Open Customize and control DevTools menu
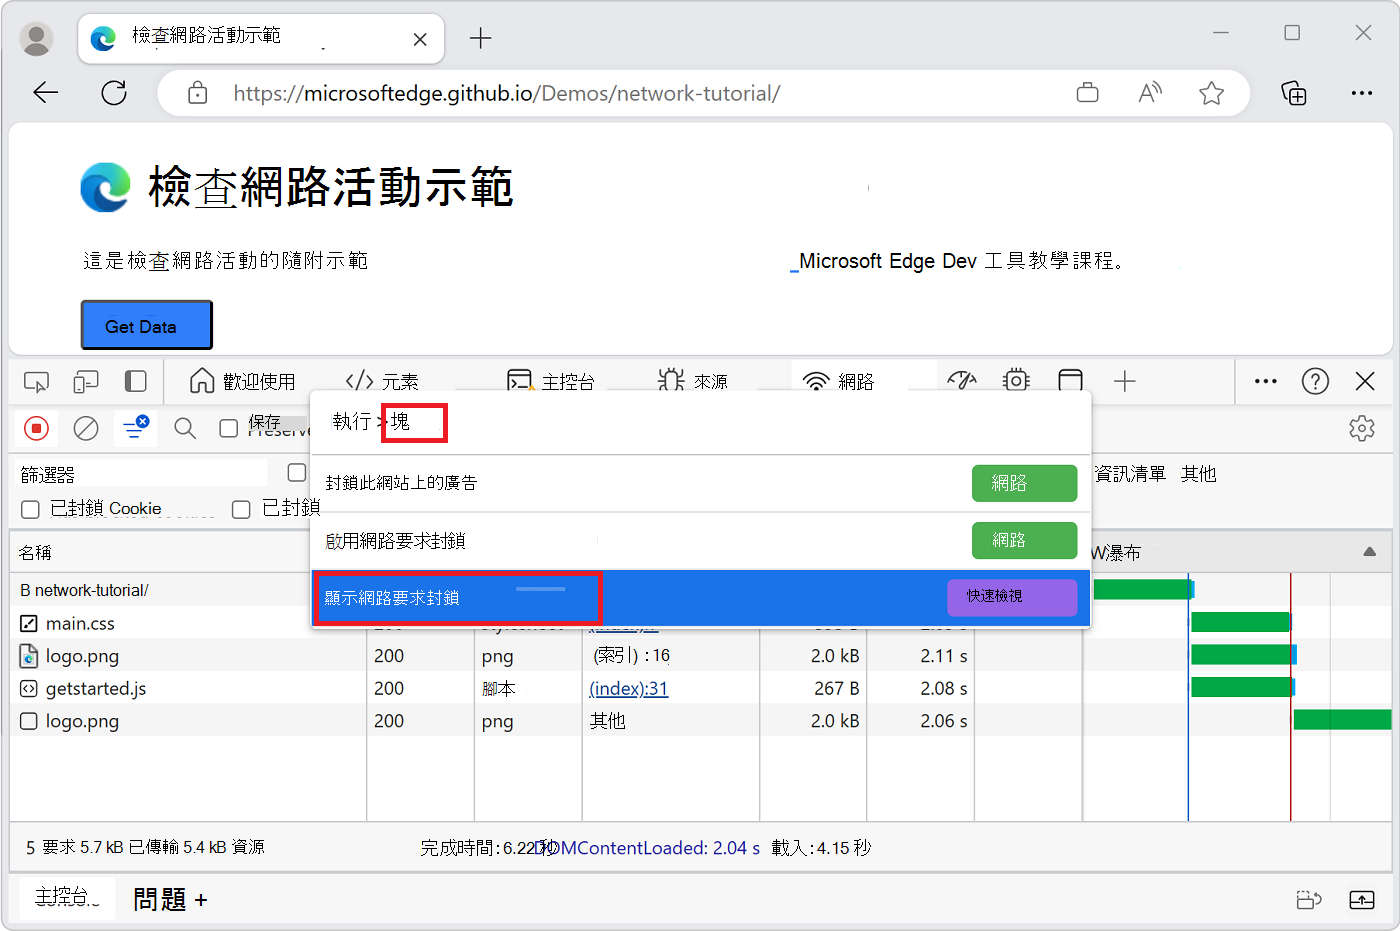 coord(1265,381)
